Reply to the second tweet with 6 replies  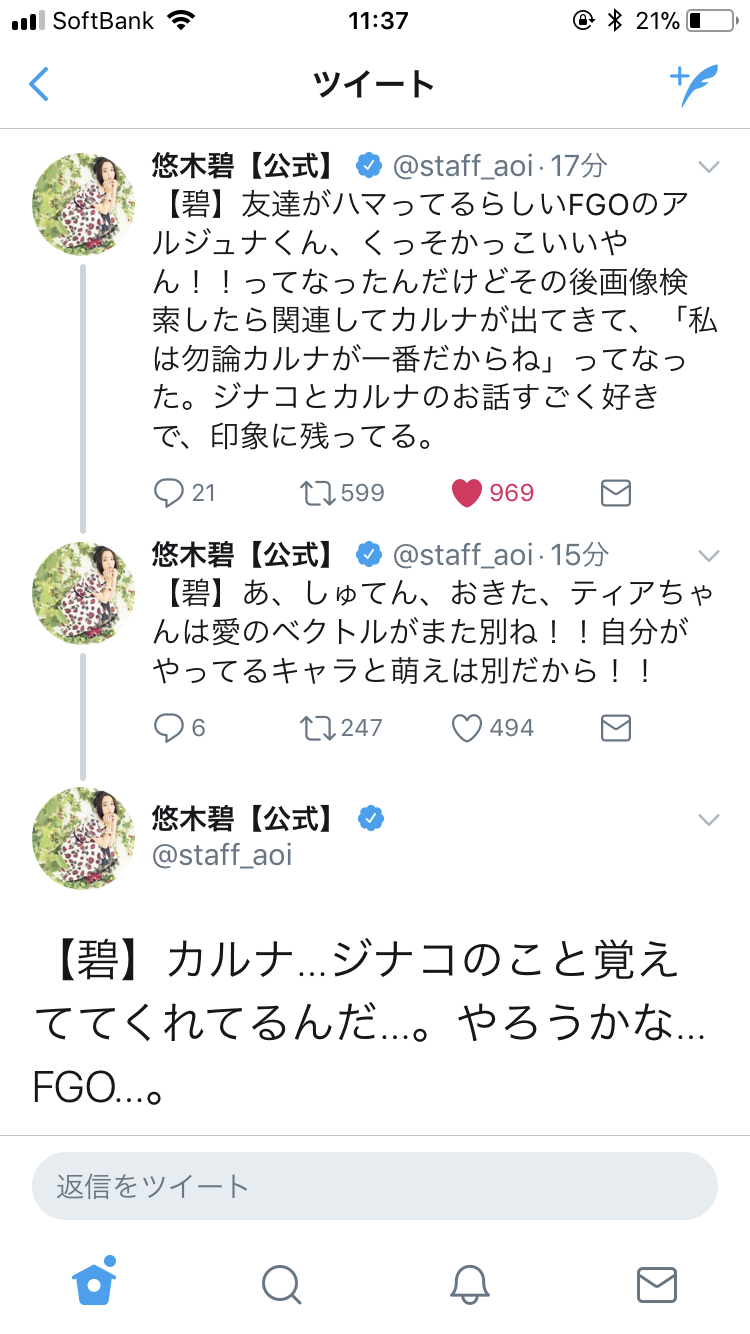click(x=169, y=728)
